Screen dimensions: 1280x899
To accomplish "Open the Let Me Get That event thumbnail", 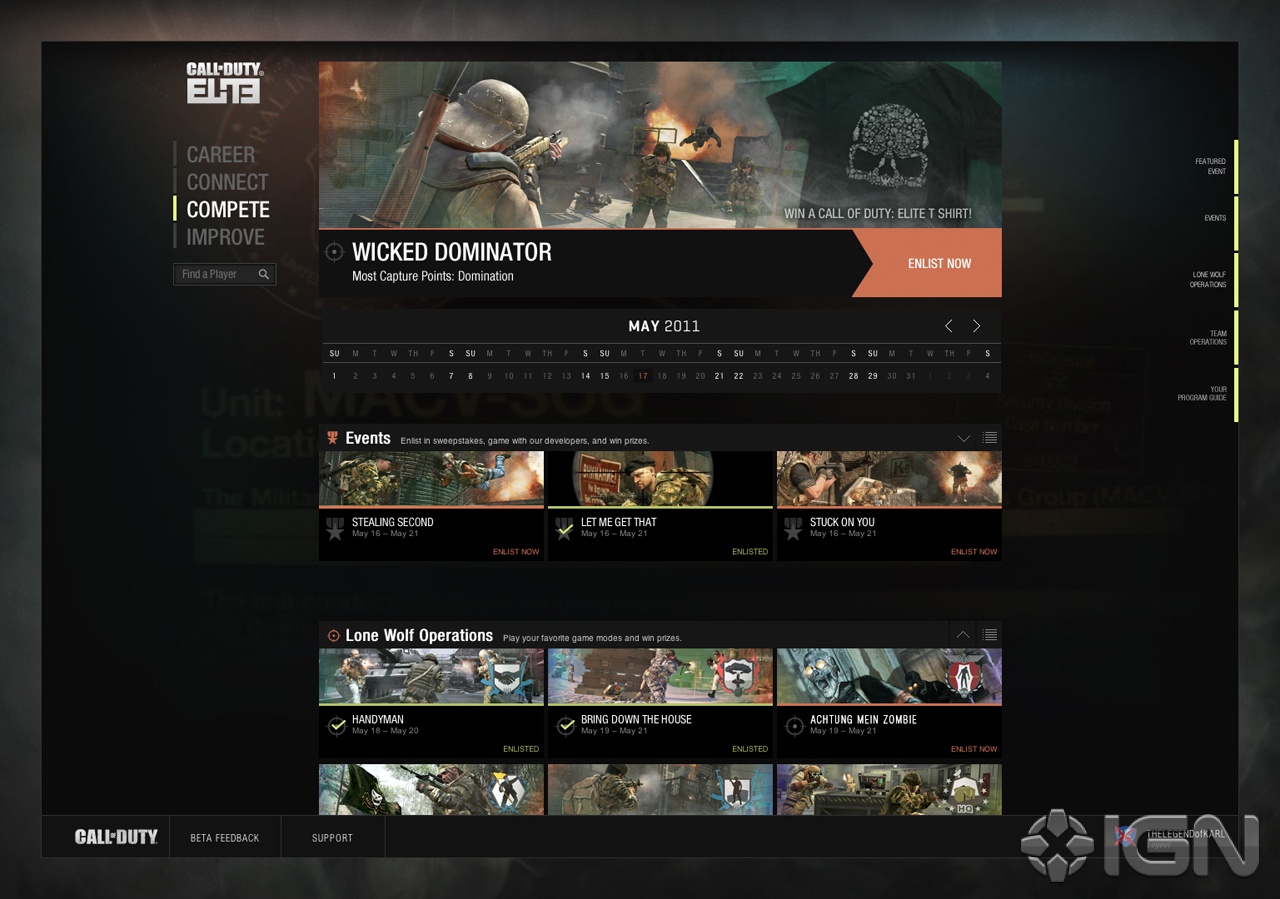I will tap(660, 478).
